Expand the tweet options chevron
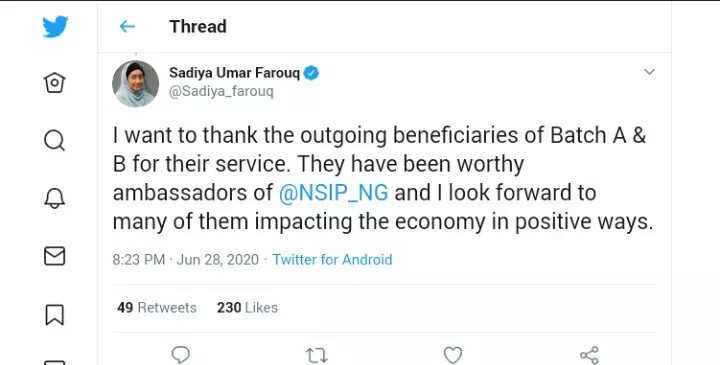The height and width of the screenshot is (365, 720). (649, 72)
